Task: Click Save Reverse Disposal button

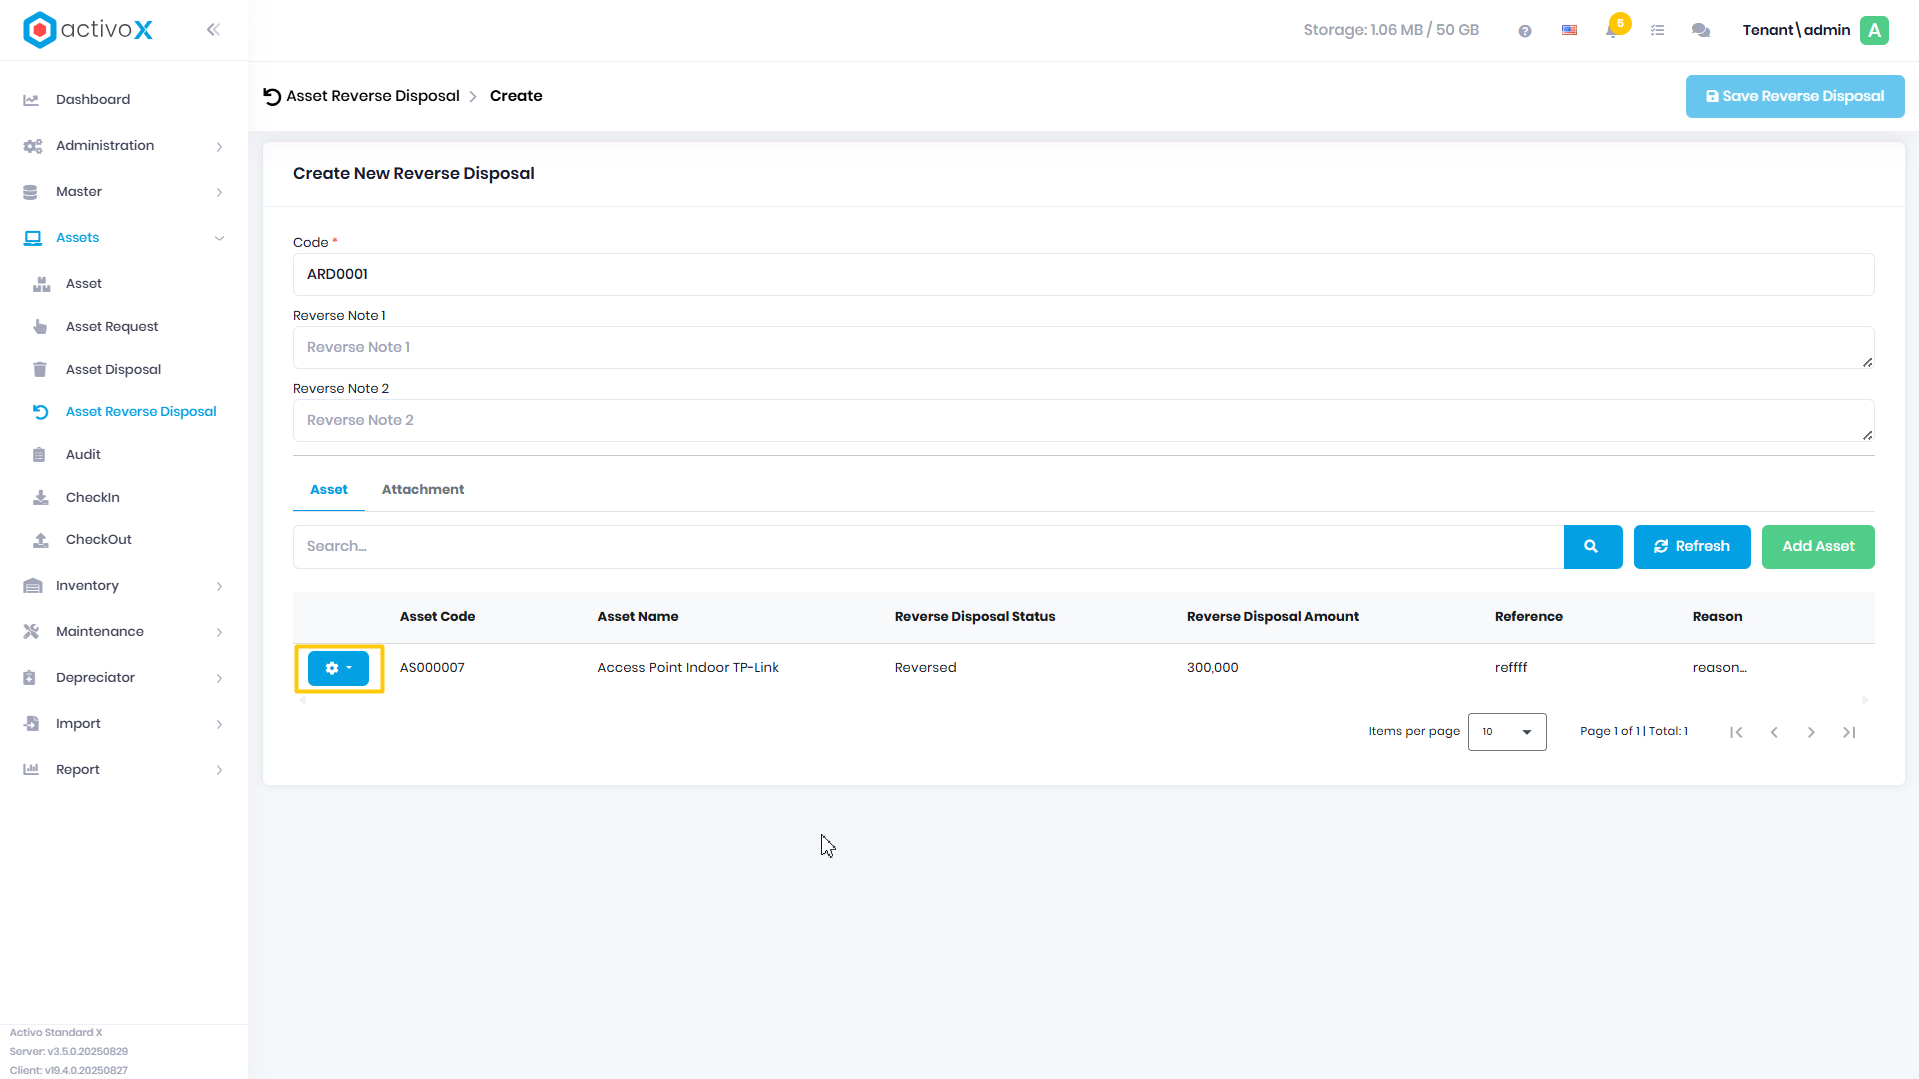Action: click(1795, 97)
